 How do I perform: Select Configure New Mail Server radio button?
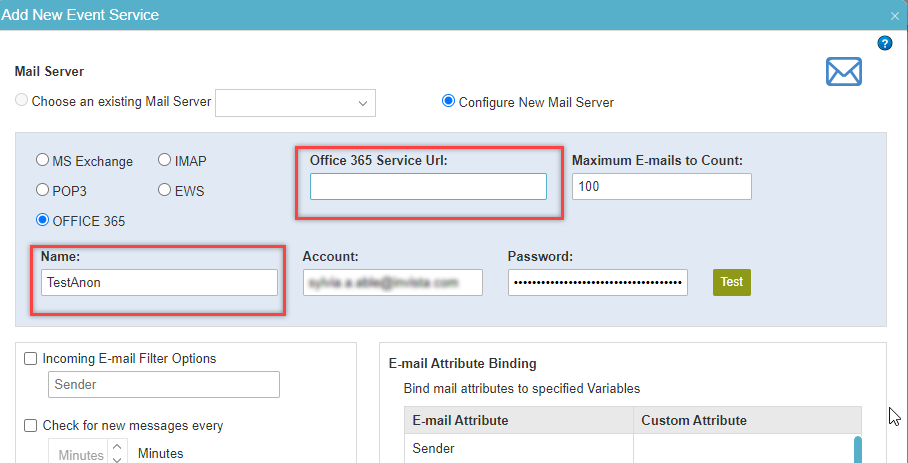[448, 101]
